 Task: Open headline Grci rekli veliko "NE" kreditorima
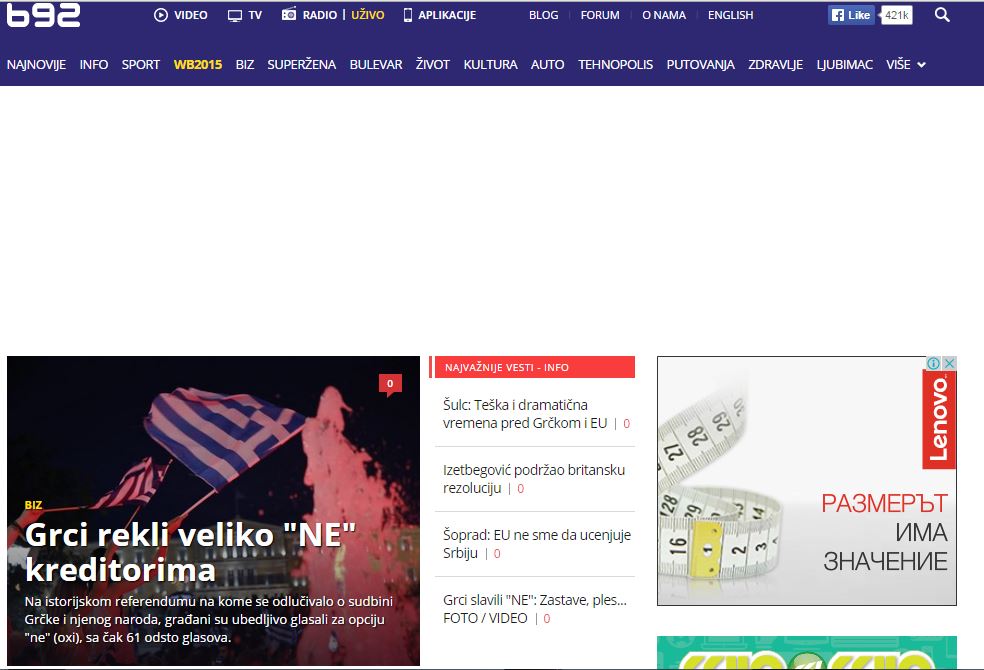tap(190, 552)
